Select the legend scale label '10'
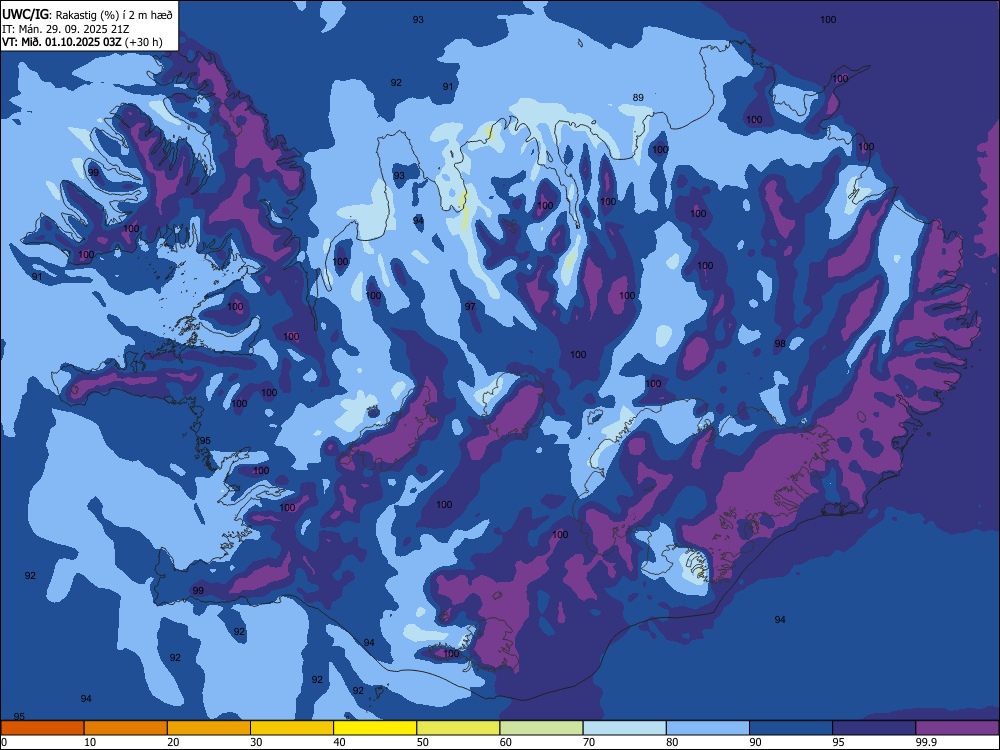1000x750 pixels. [90, 742]
